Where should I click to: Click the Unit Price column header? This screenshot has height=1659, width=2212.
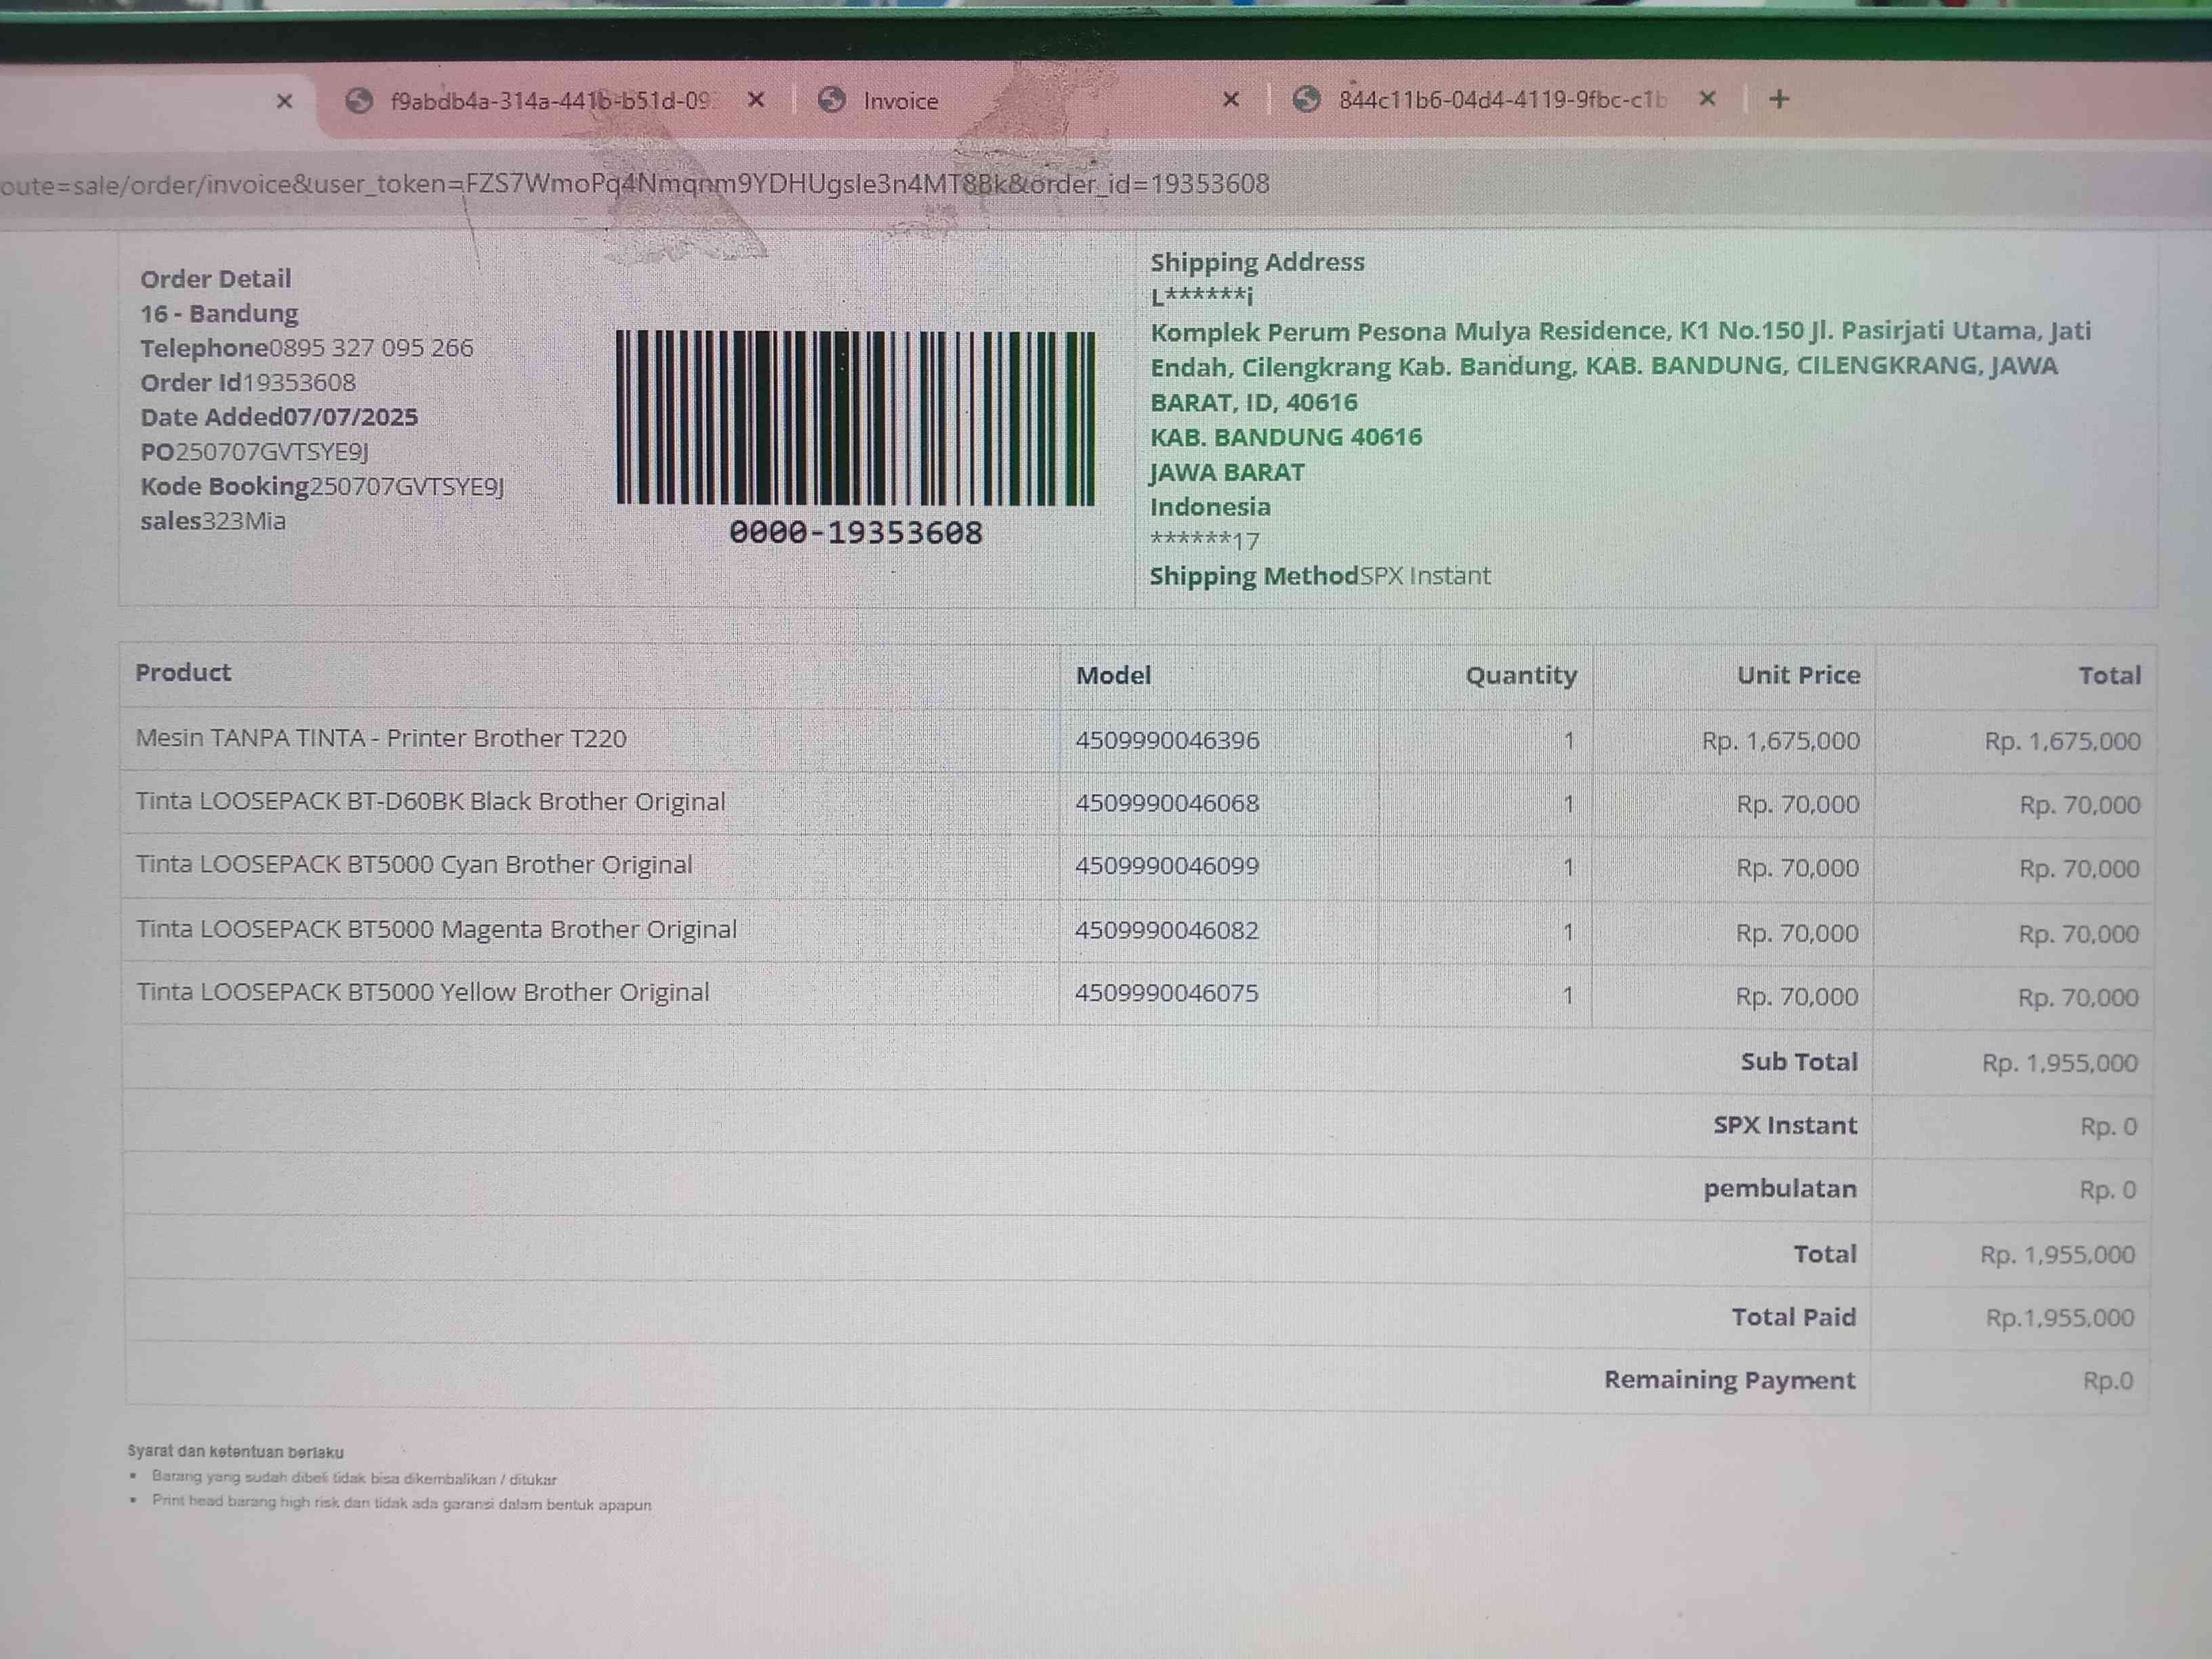pos(1797,675)
